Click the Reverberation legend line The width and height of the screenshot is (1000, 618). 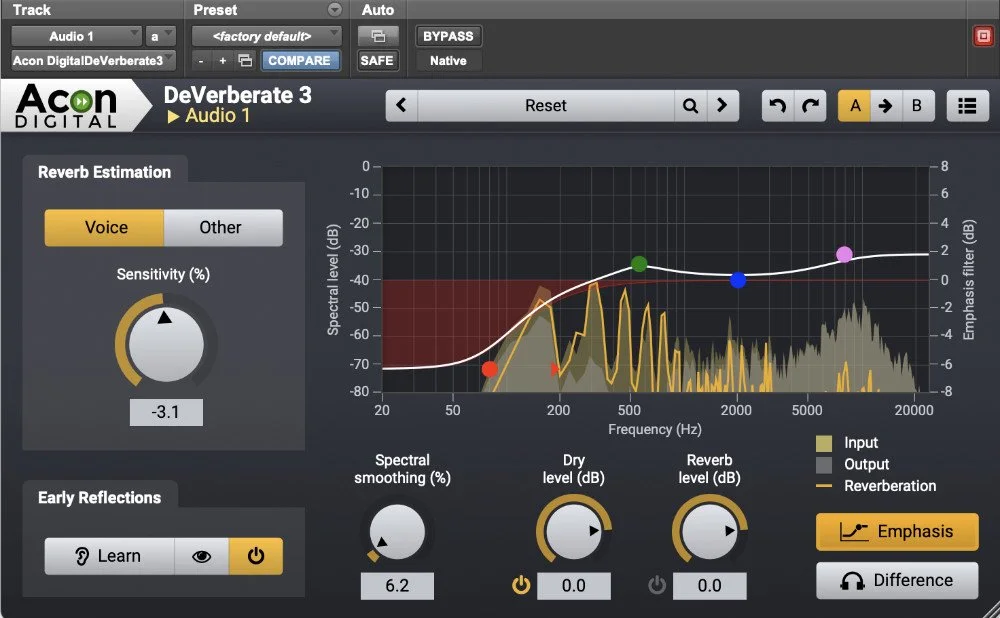point(824,486)
